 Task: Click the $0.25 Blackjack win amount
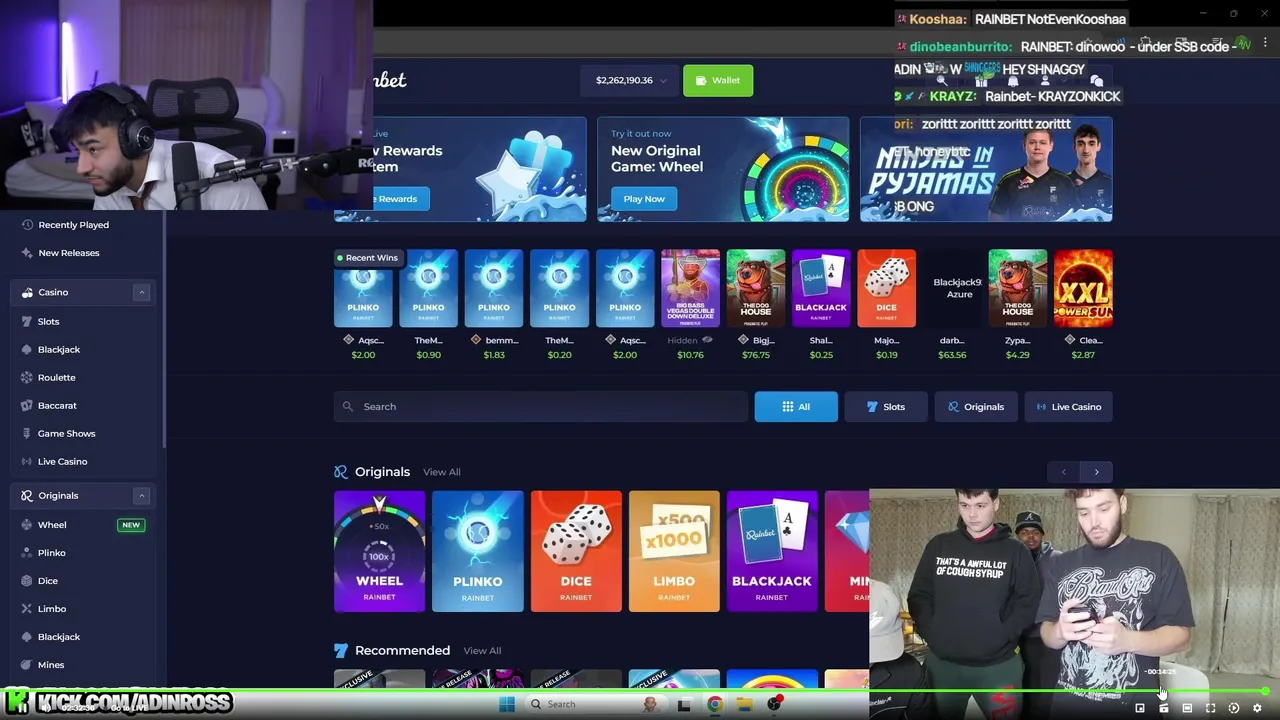[x=821, y=355]
